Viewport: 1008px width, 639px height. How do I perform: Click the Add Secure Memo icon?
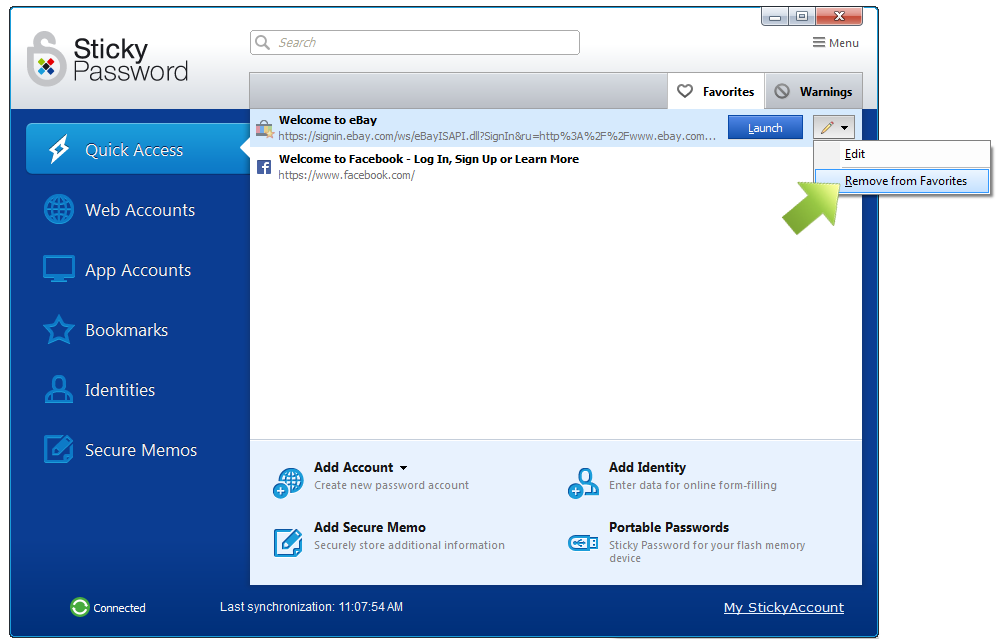coord(288,542)
